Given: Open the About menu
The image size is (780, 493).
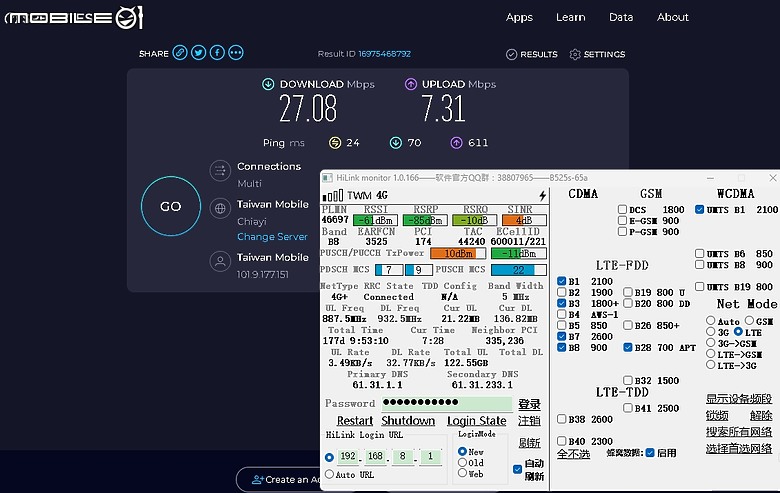Looking at the screenshot, I should [673, 17].
